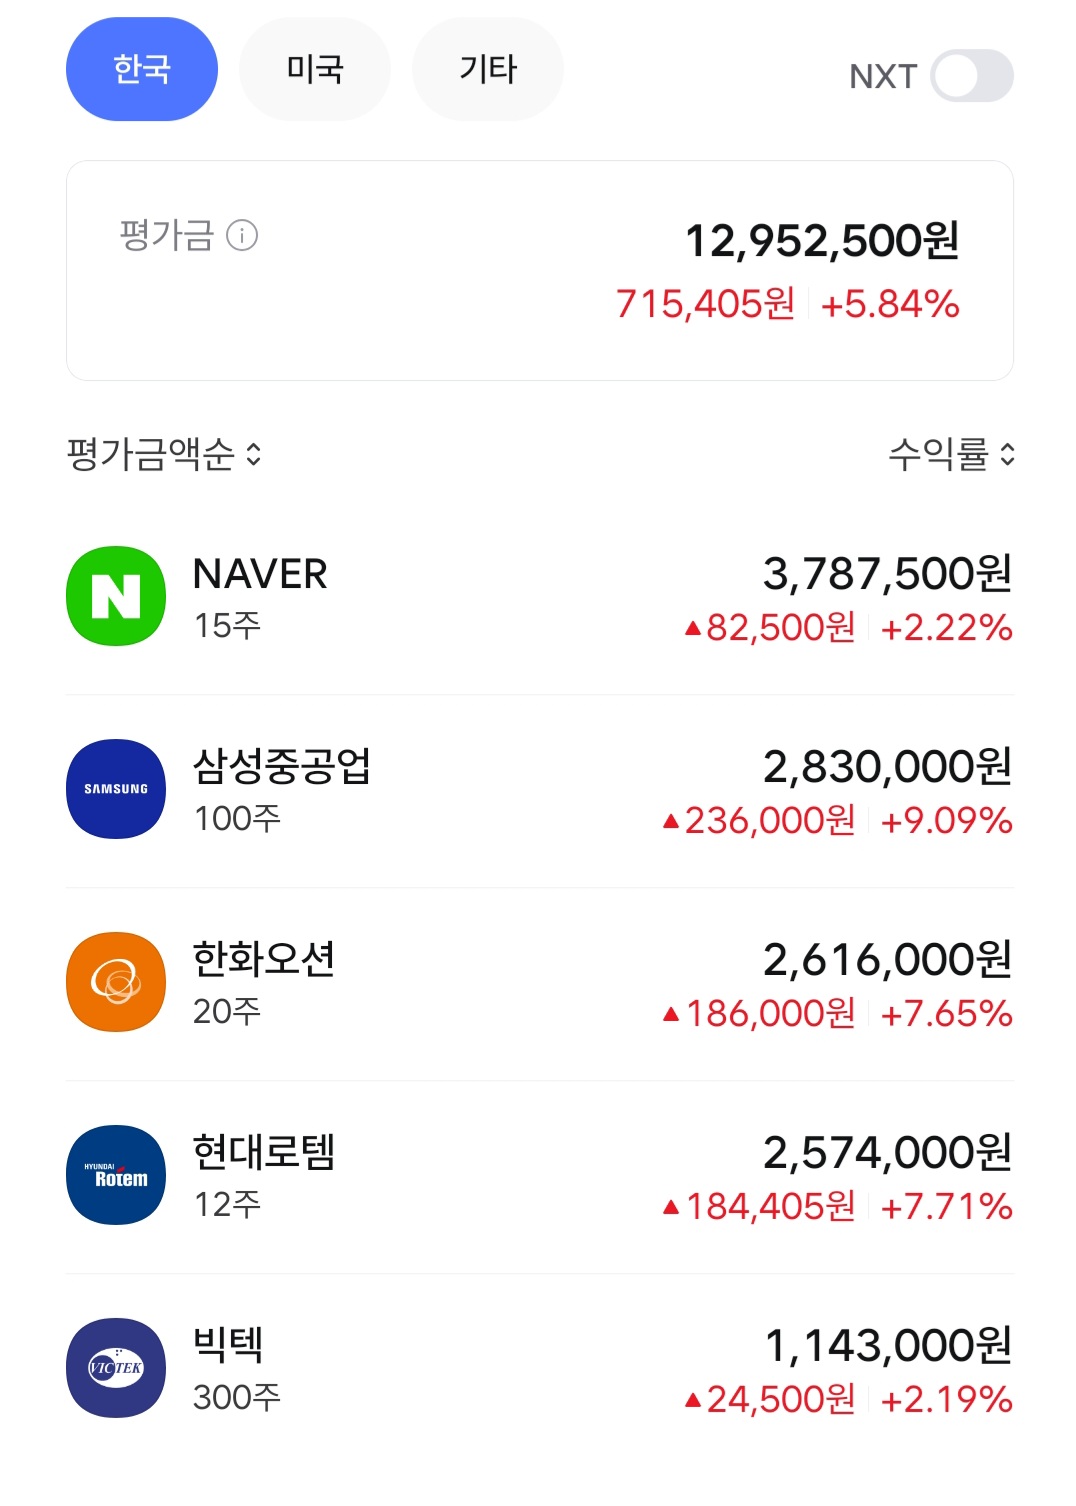Select the 현대로템 stock name
The width and height of the screenshot is (1076, 1506).
[x=263, y=1153]
